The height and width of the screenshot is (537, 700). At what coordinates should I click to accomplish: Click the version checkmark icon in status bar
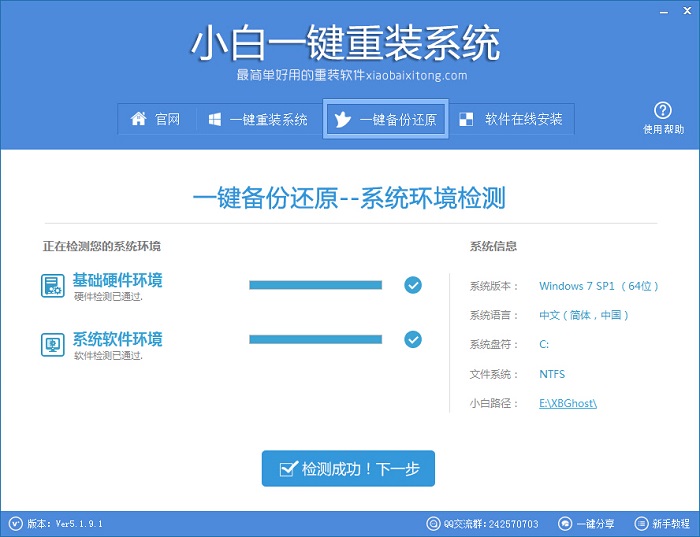click(x=14, y=523)
